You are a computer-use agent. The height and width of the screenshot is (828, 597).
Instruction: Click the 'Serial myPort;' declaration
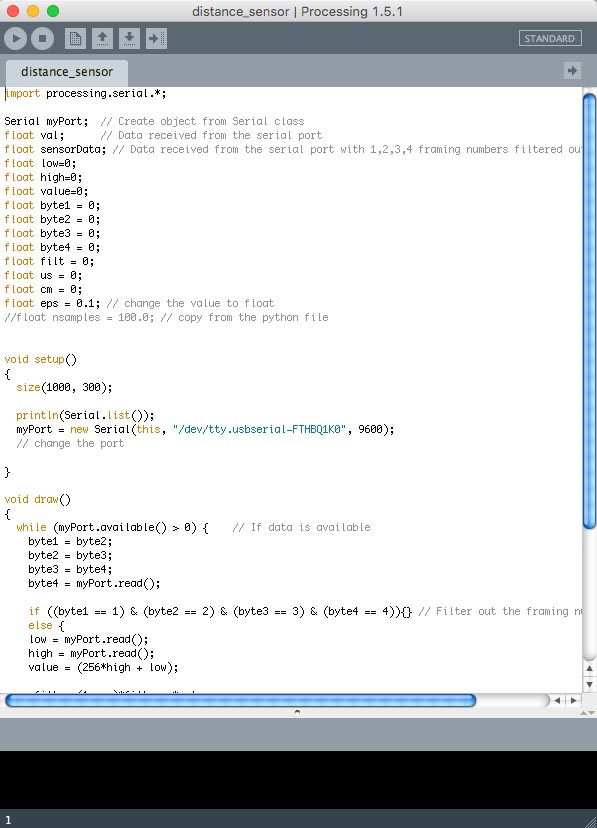[46, 121]
